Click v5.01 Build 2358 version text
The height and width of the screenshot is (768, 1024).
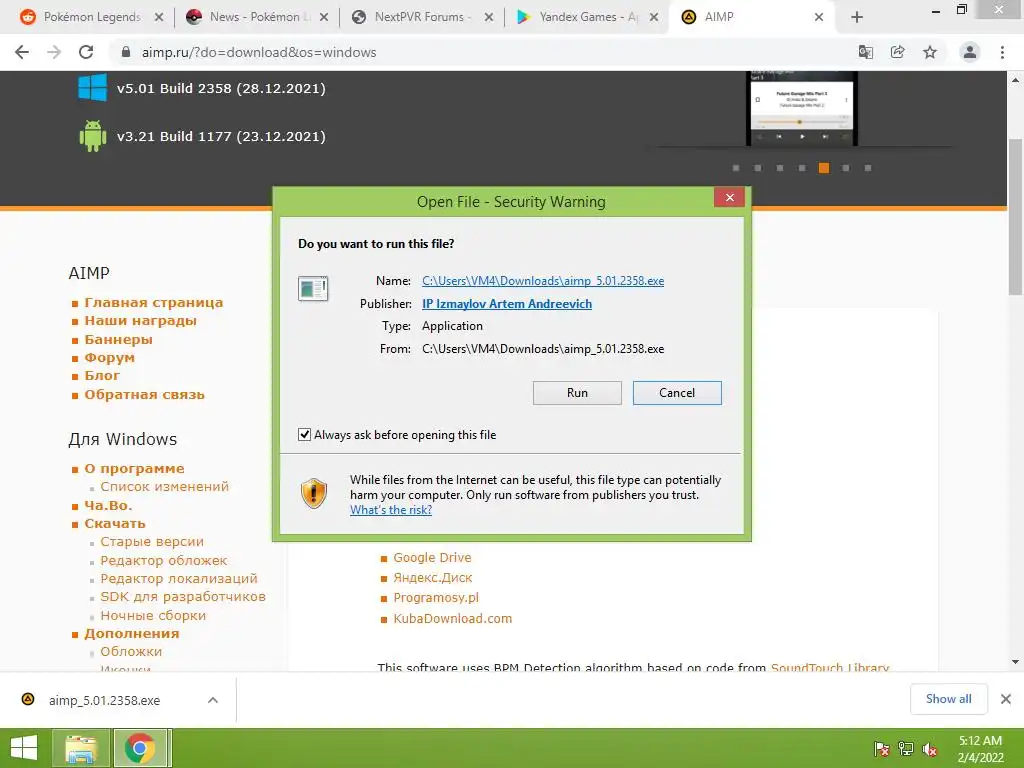pyautogui.click(x=221, y=88)
